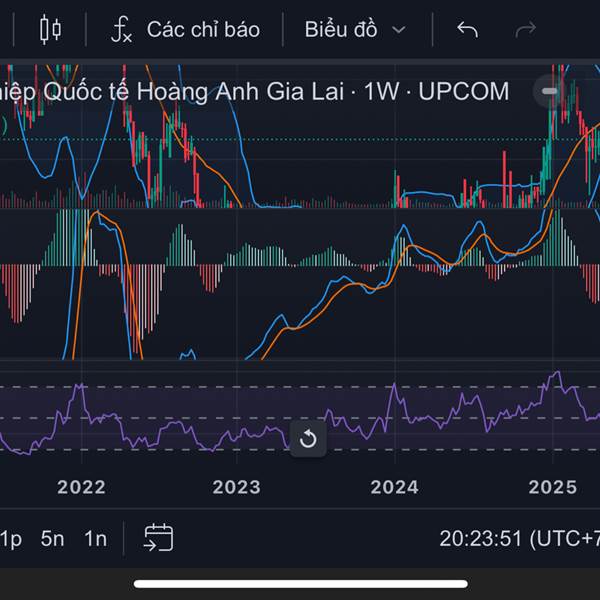
Task: Select the '1n' time range
Action: pyautogui.click(x=96, y=538)
